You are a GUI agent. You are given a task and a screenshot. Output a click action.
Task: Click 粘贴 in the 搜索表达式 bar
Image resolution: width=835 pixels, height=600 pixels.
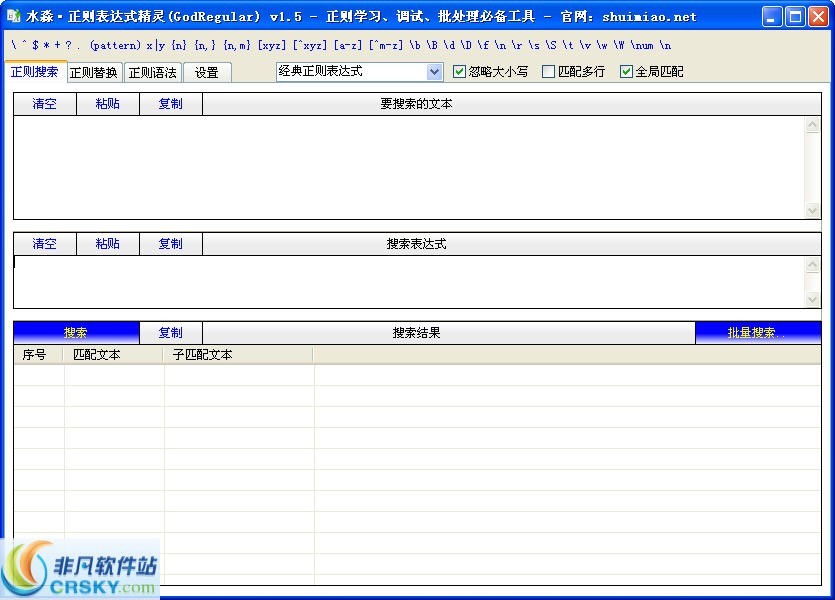point(108,244)
